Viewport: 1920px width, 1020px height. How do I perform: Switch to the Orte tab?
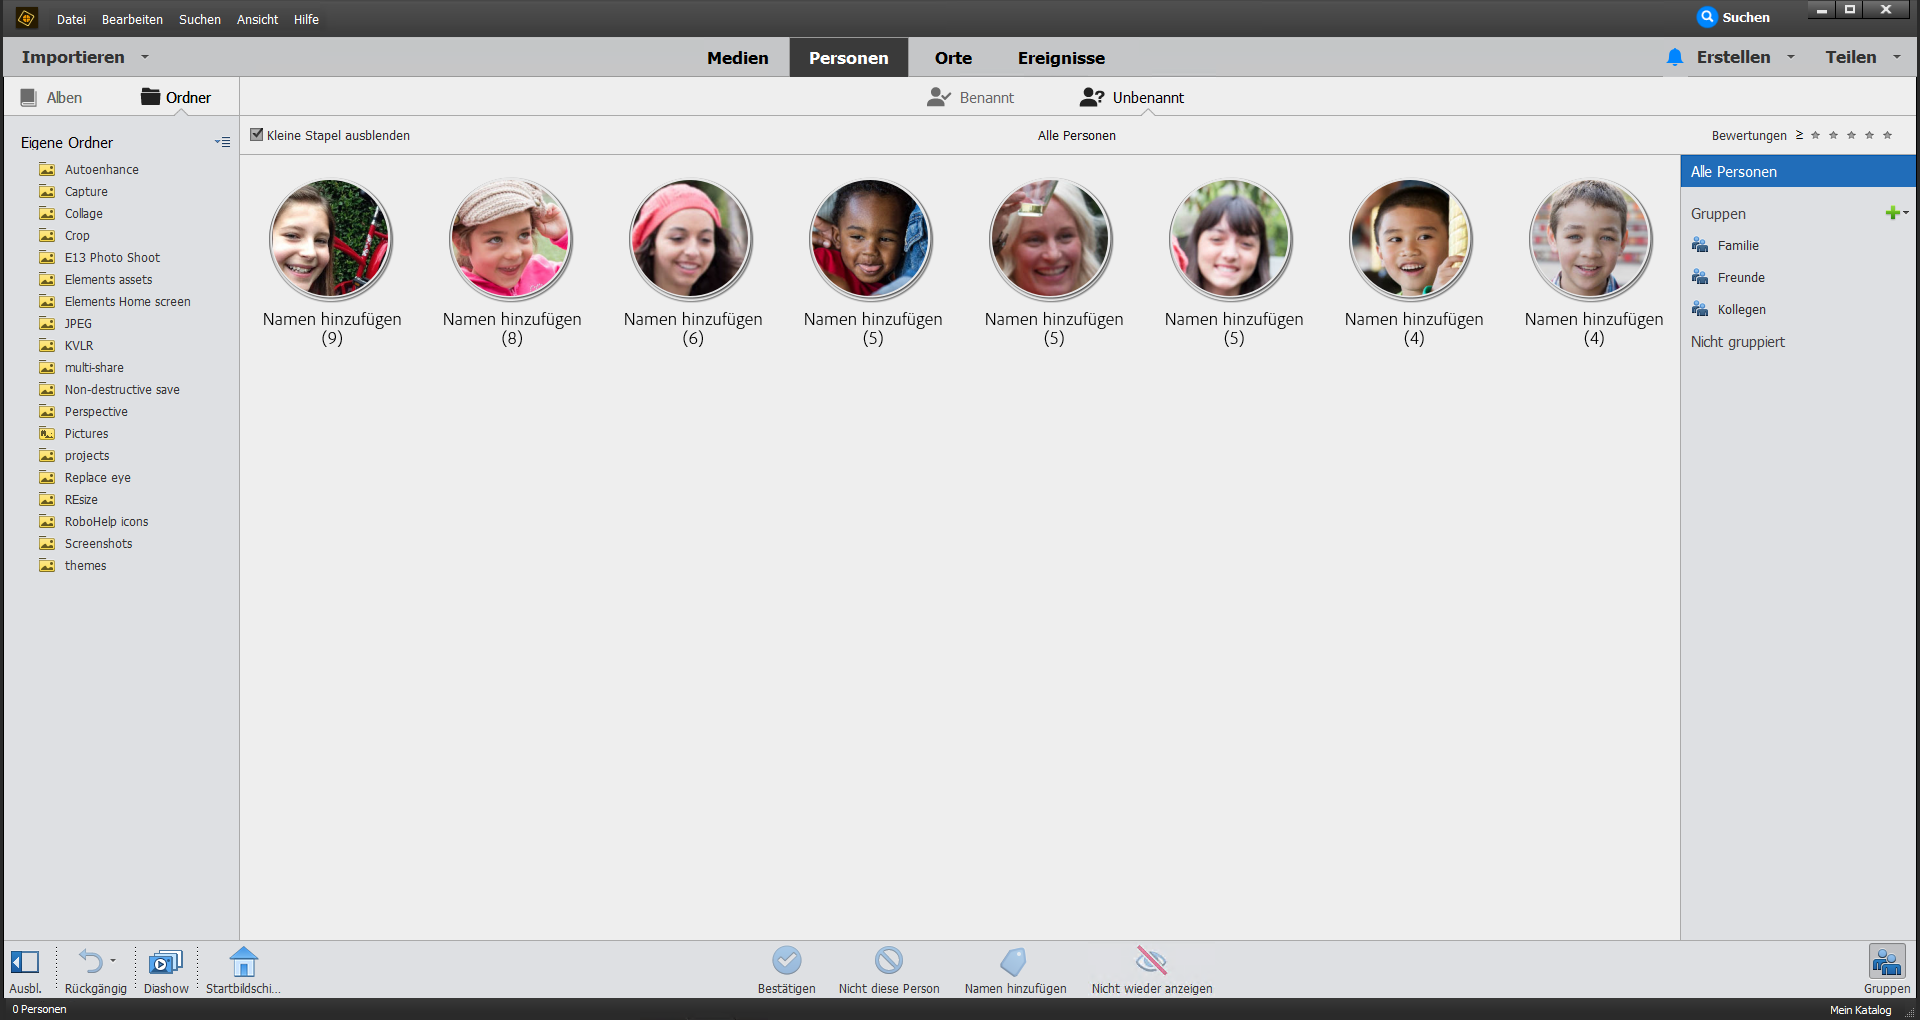click(953, 58)
